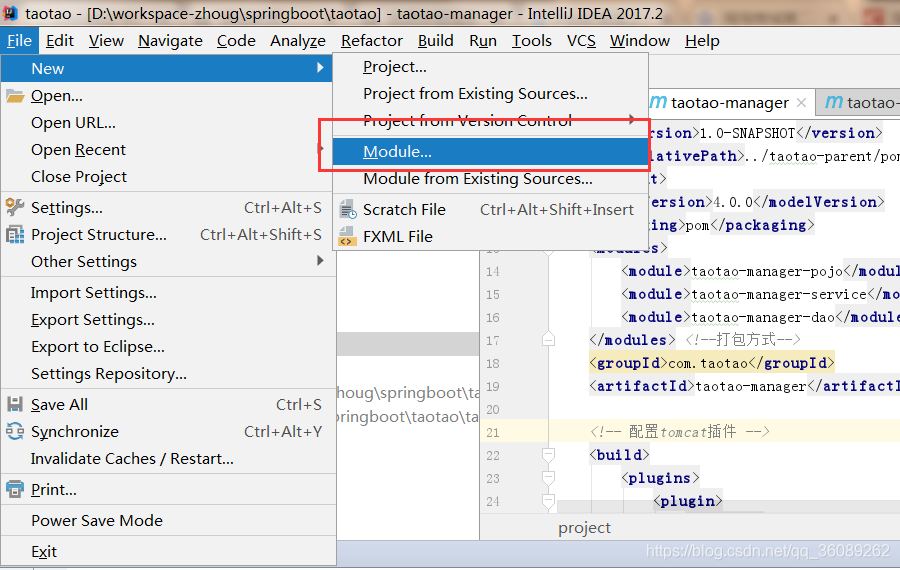Click the 配置tomcat插件 comment line
The height and width of the screenshot is (570, 900).
tap(680, 432)
